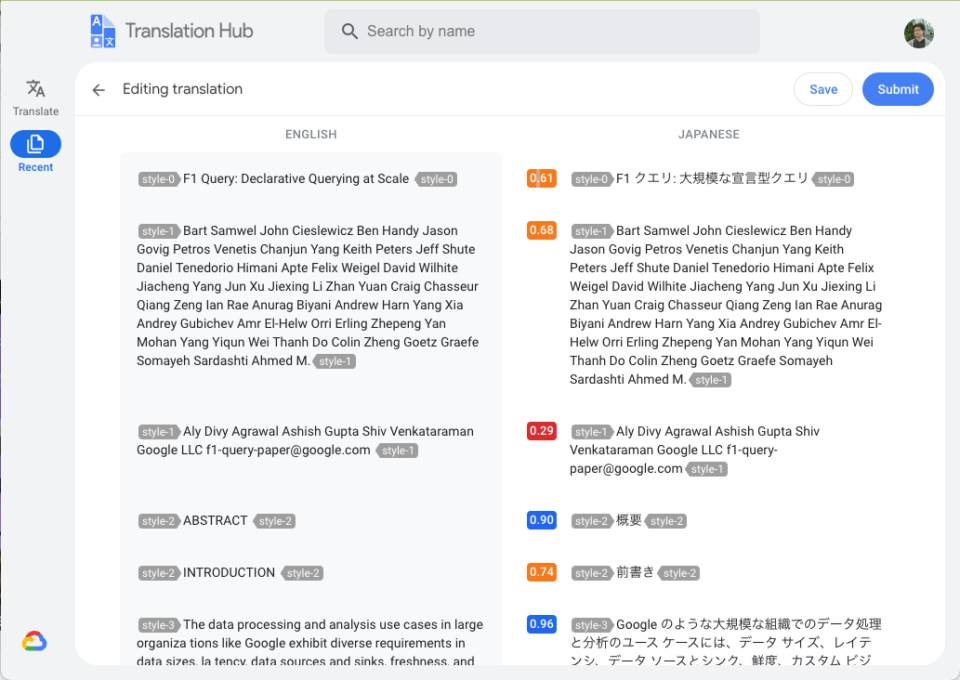Click the 0.90 score badge next to 概要
Image resolution: width=960 pixels, height=680 pixels.
point(541,520)
